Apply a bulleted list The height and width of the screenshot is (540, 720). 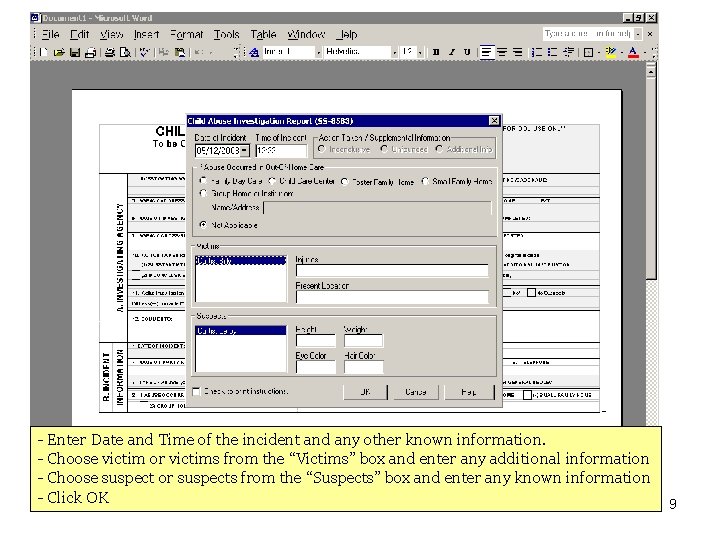pyautogui.click(x=552, y=52)
